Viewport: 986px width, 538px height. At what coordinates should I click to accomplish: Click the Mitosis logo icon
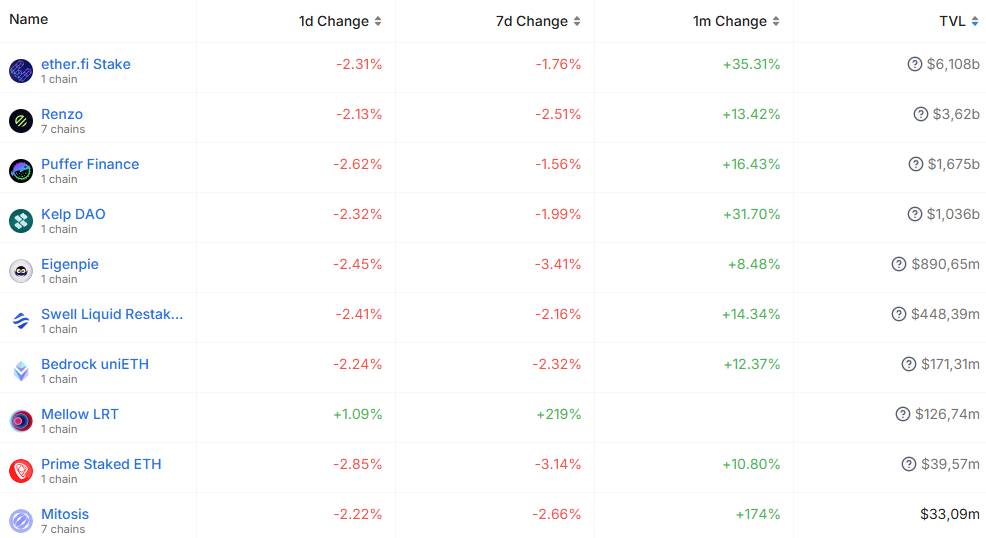pos(21,521)
